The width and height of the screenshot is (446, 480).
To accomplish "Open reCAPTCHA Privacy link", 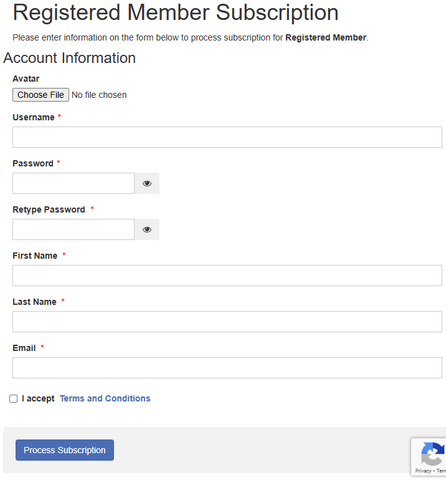I will tap(423, 471).
